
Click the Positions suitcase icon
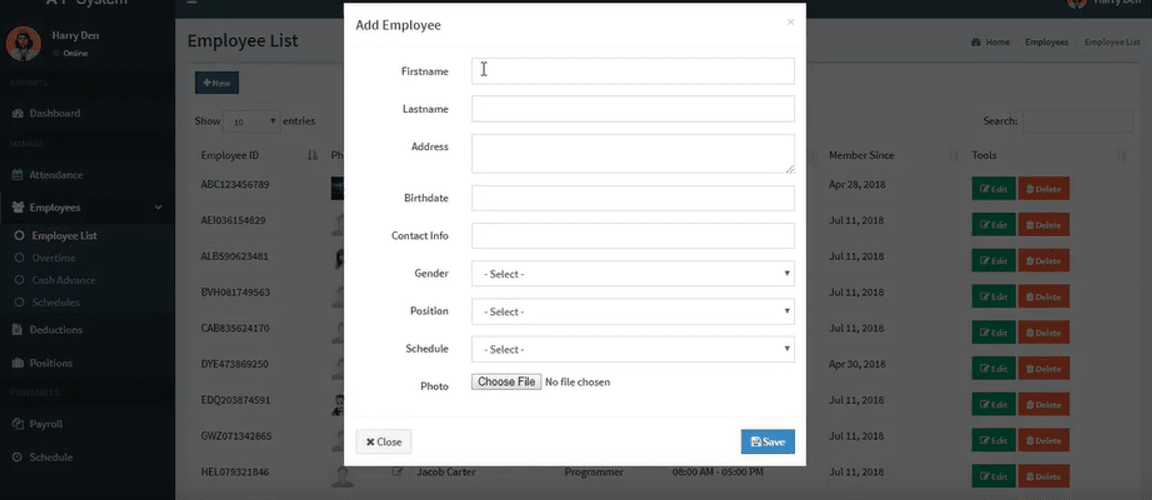pos(18,363)
